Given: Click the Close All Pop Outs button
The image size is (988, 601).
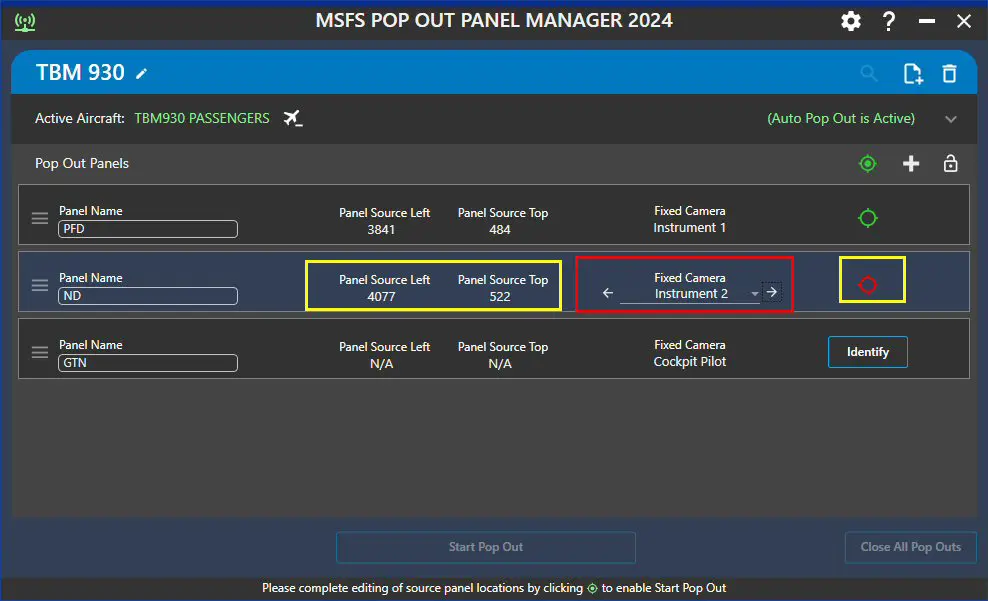Looking at the screenshot, I should [x=910, y=547].
